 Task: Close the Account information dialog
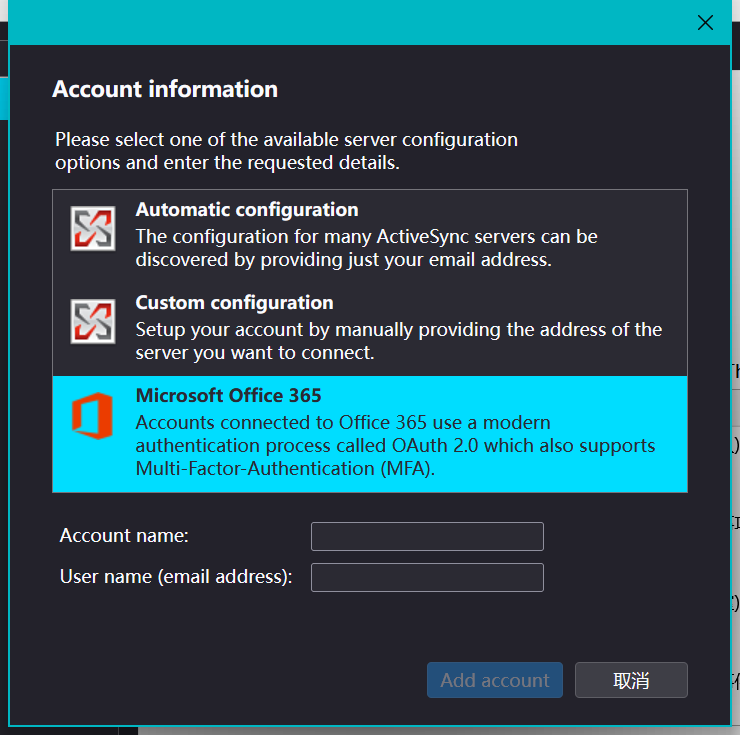pos(705,22)
